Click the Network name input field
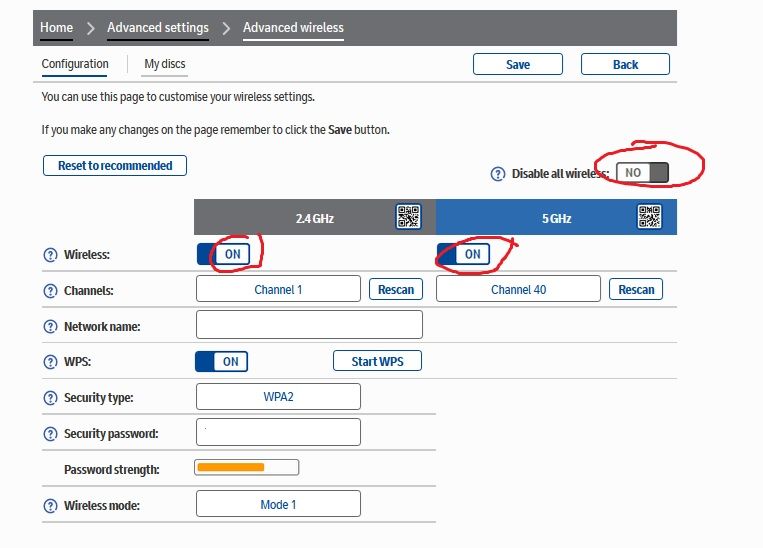This screenshot has width=763, height=548. pos(309,325)
